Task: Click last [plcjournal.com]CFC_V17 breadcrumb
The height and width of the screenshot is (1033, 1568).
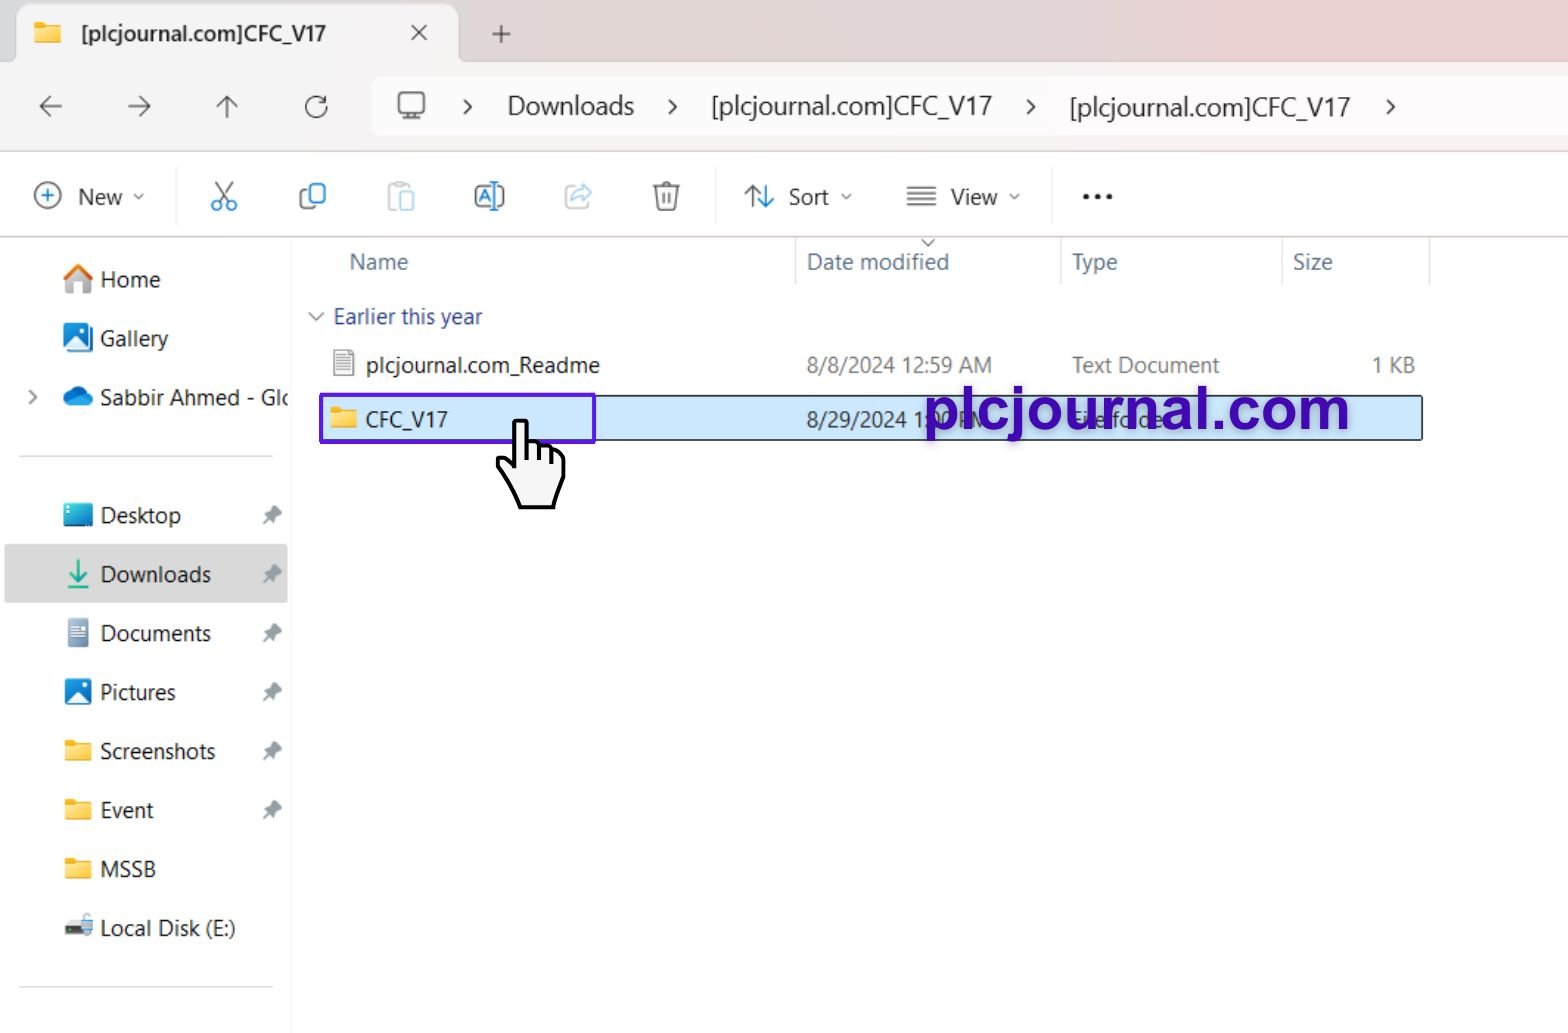Action: (1209, 107)
